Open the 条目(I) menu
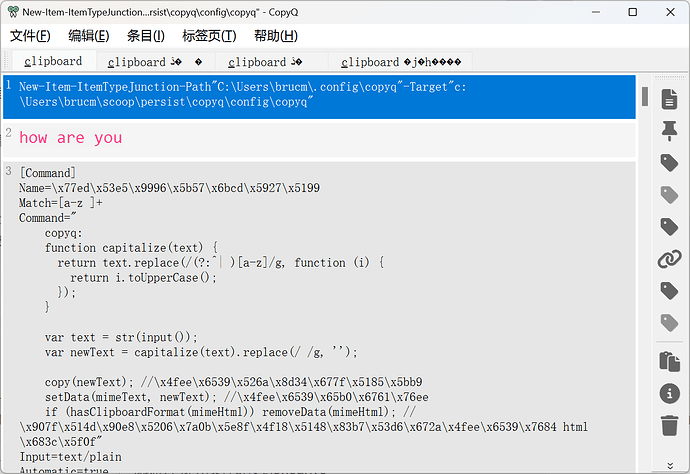This screenshot has width=690, height=474. coord(146,36)
